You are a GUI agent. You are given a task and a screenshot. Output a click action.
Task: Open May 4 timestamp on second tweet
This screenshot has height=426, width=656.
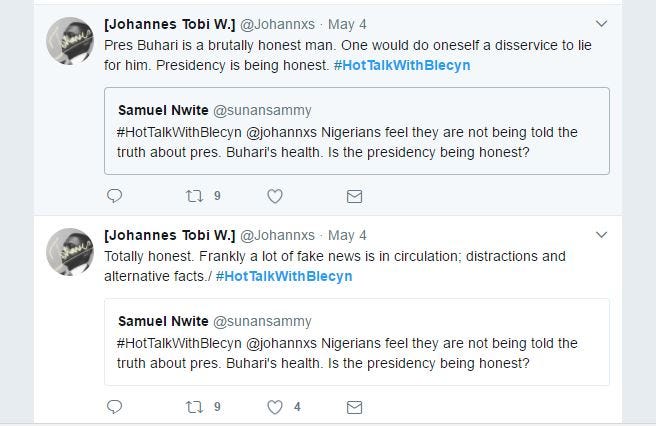pos(347,236)
